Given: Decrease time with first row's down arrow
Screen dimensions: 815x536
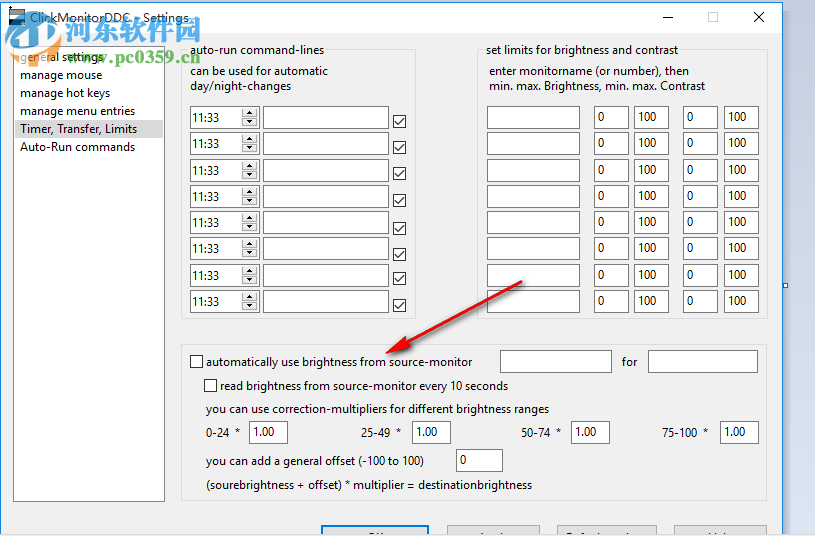Looking at the screenshot, I should coord(250,122).
